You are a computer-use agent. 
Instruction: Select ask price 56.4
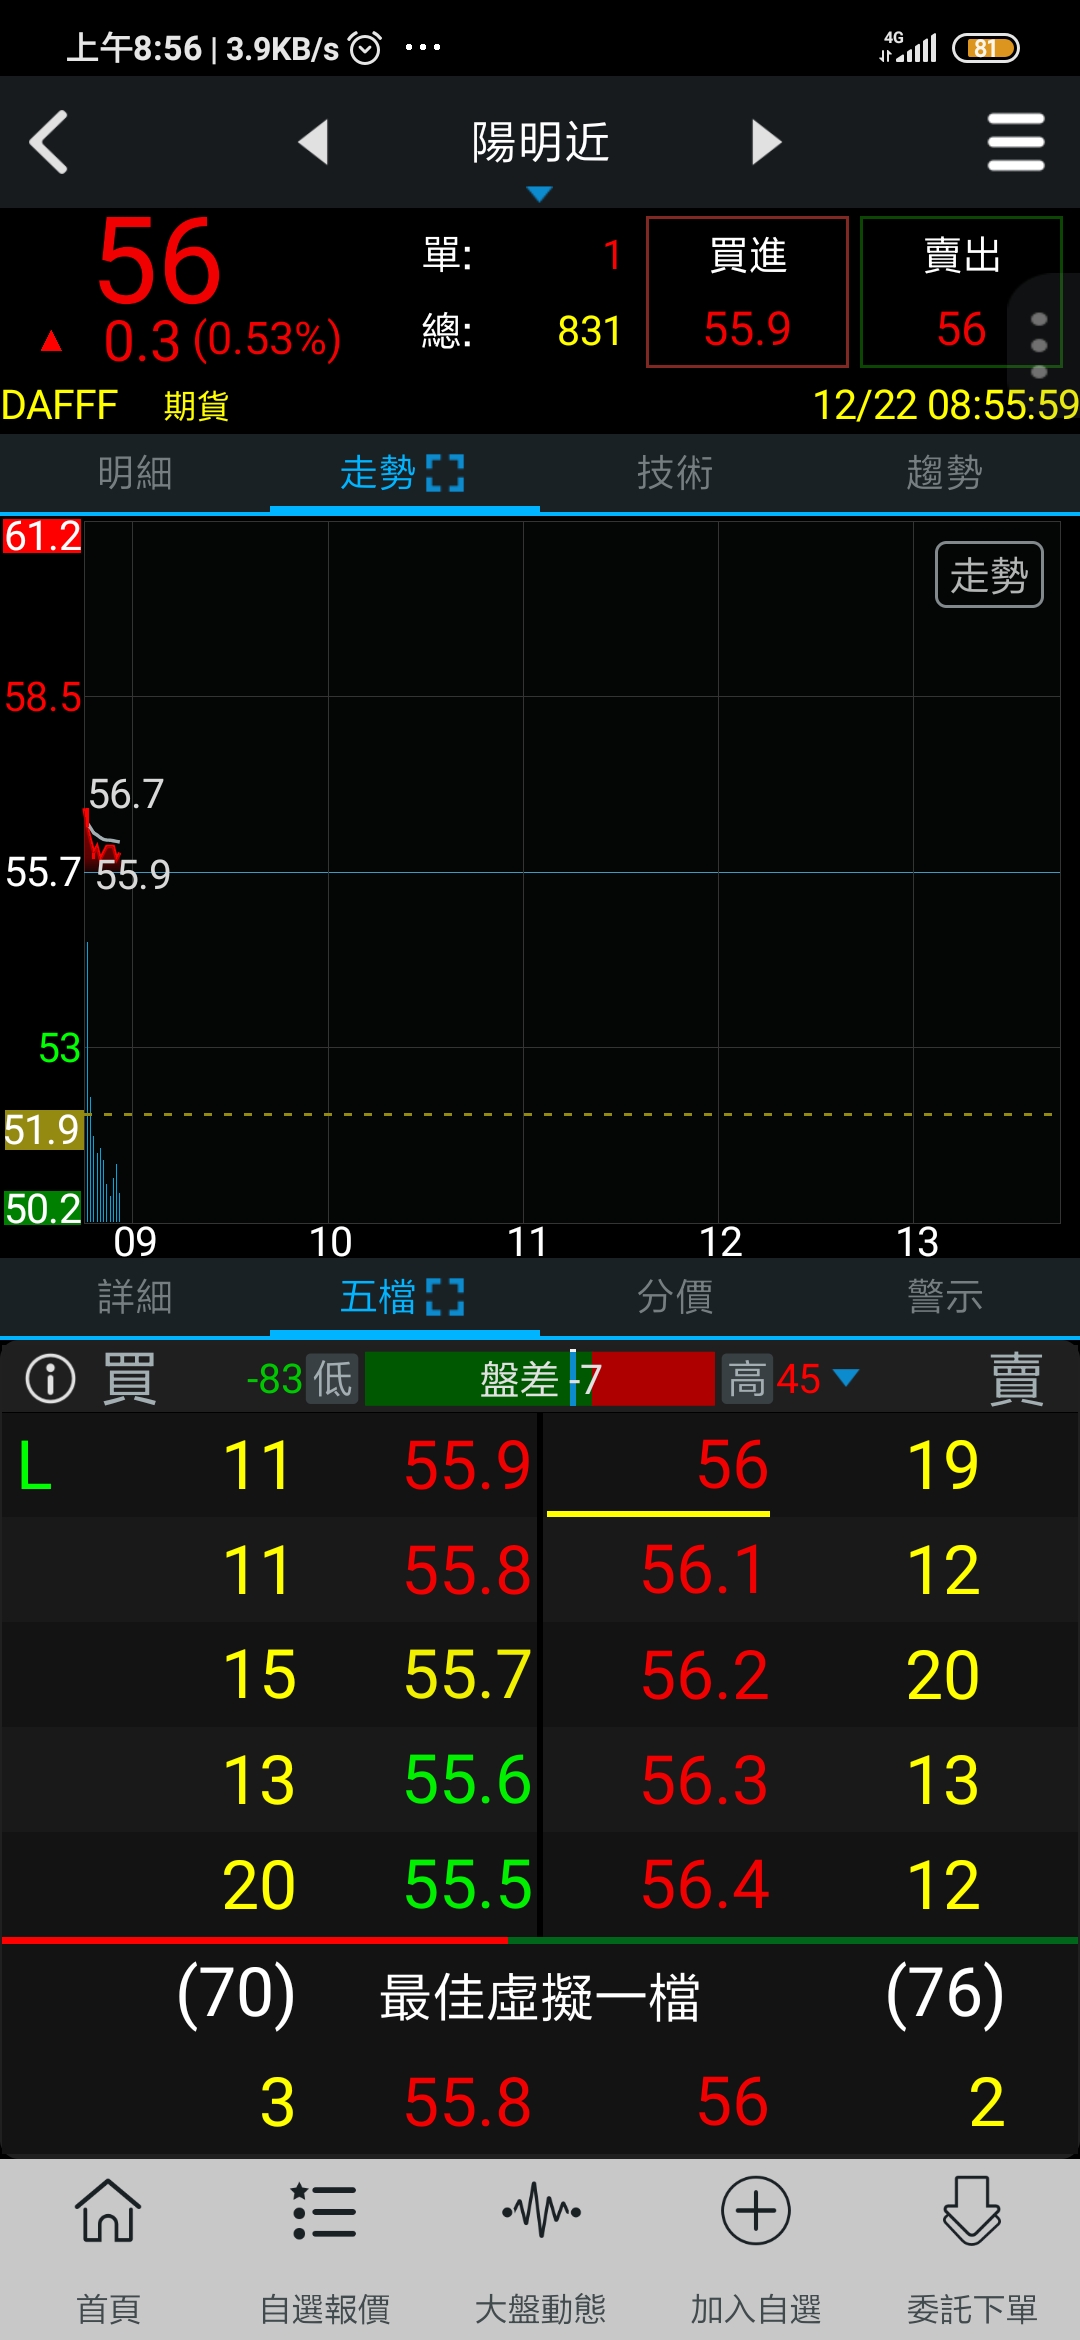pyautogui.click(x=704, y=1885)
